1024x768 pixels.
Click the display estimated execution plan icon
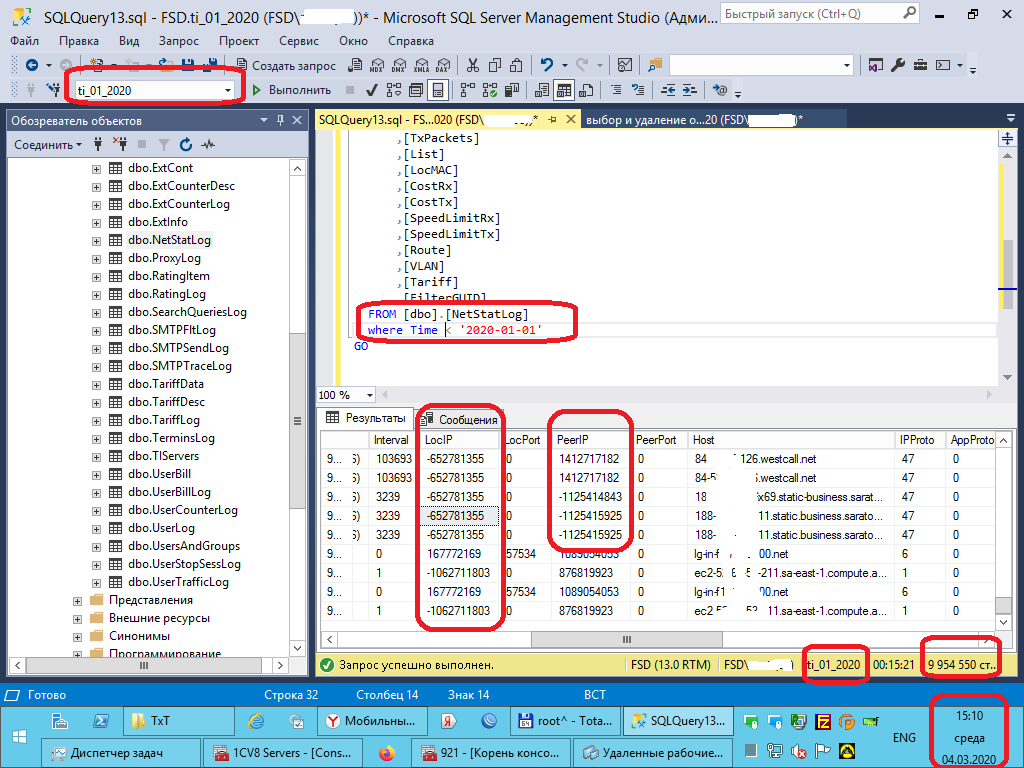394,90
